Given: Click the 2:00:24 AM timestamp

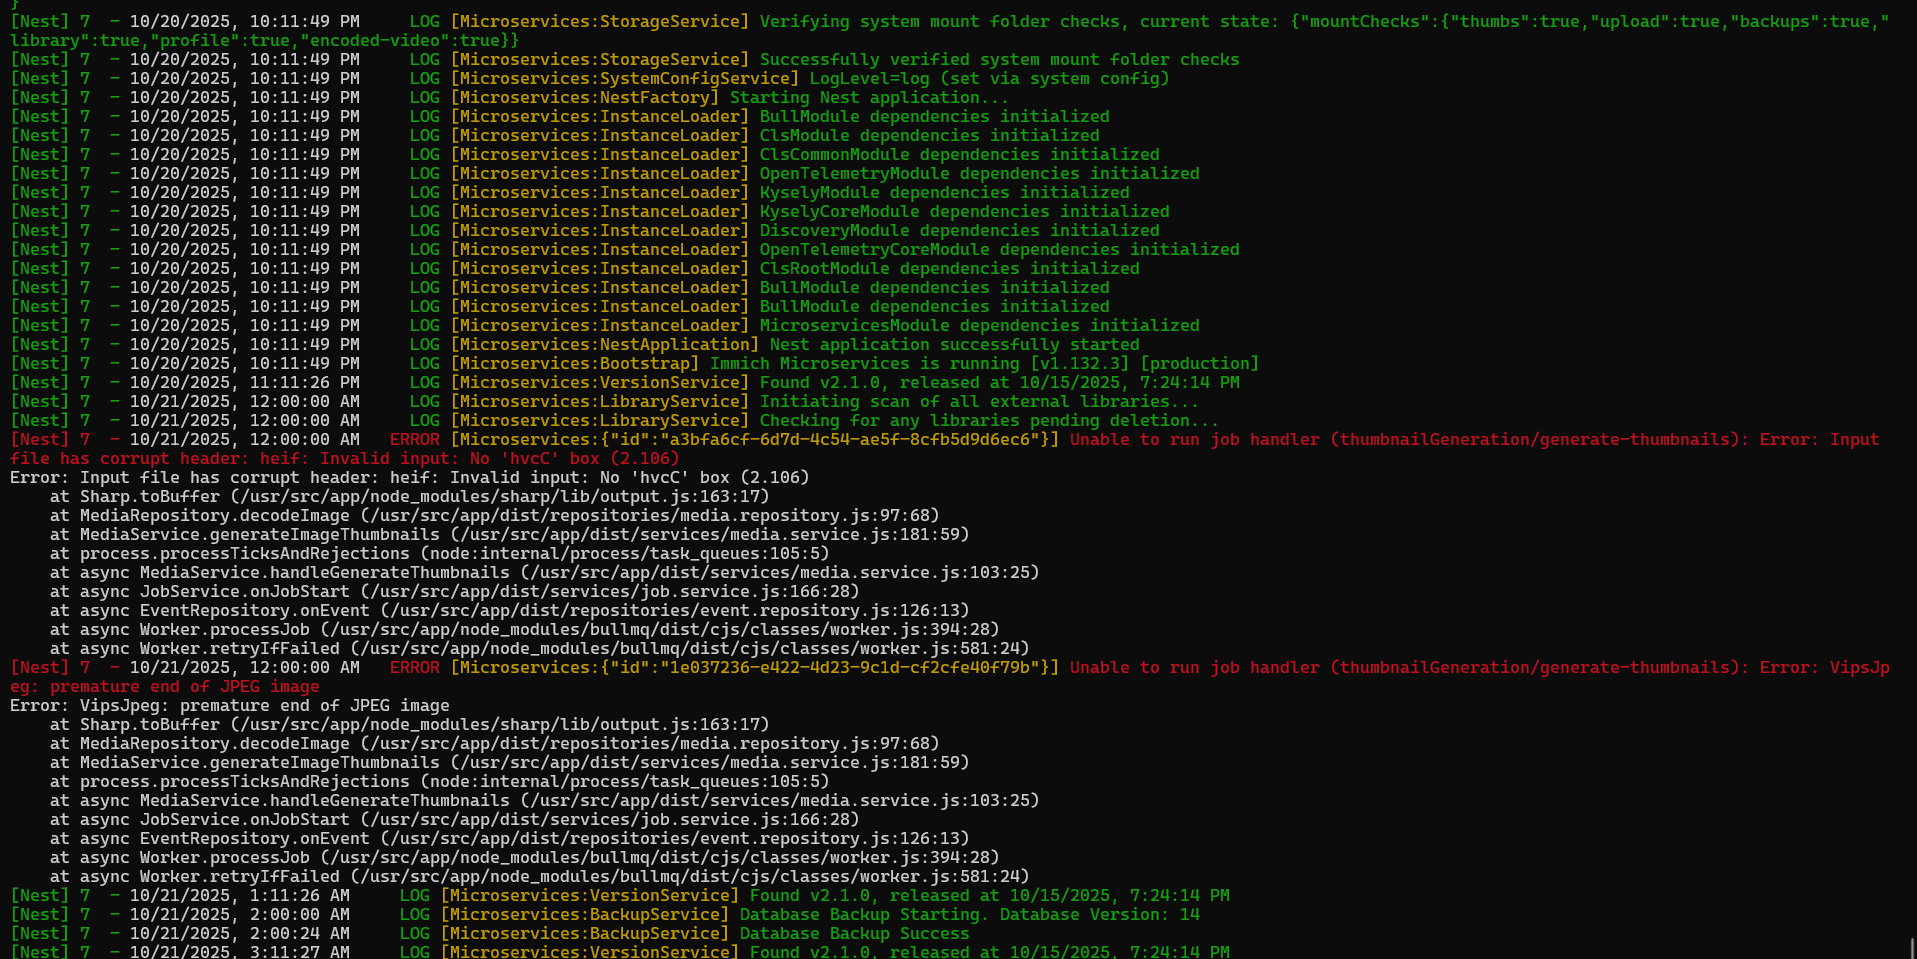Looking at the screenshot, I should tap(299, 934).
